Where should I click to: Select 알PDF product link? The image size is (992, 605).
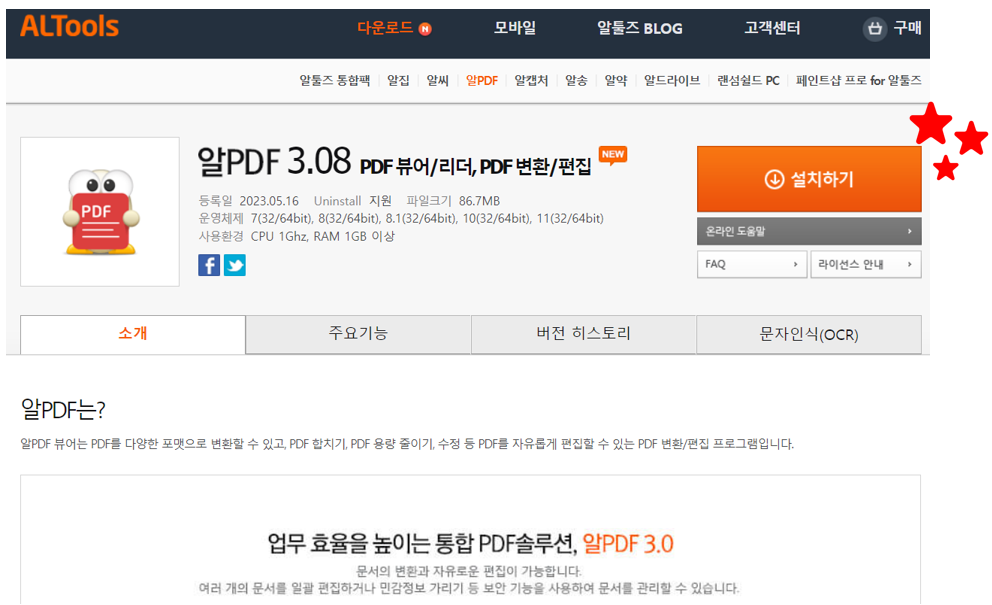481,80
